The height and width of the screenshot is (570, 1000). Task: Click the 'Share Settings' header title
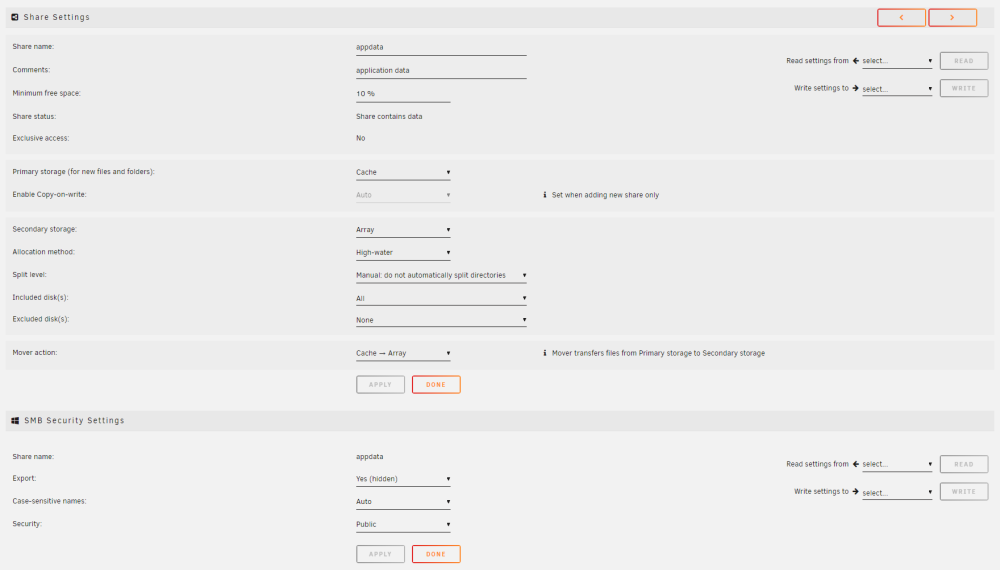click(57, 17)
